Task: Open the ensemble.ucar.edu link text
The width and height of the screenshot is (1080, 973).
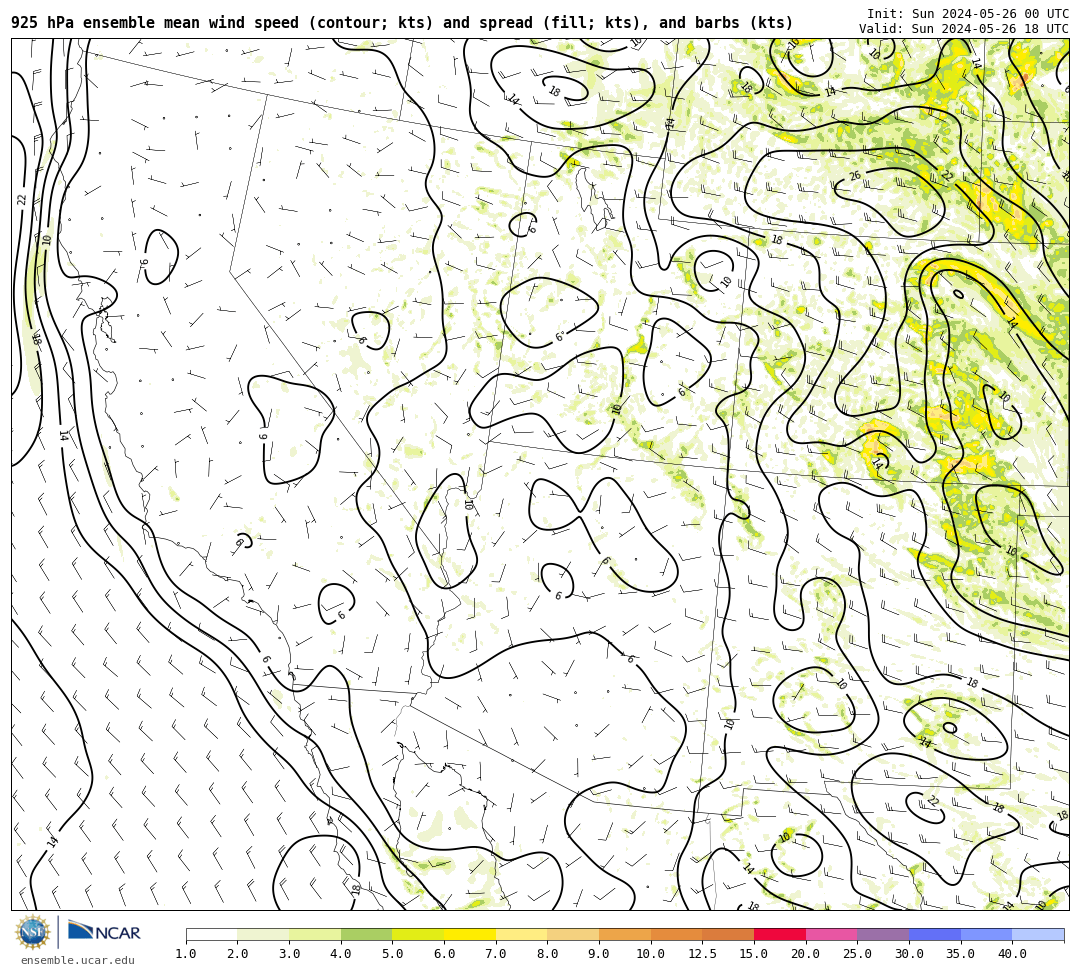Action: (x=78, y=960)
